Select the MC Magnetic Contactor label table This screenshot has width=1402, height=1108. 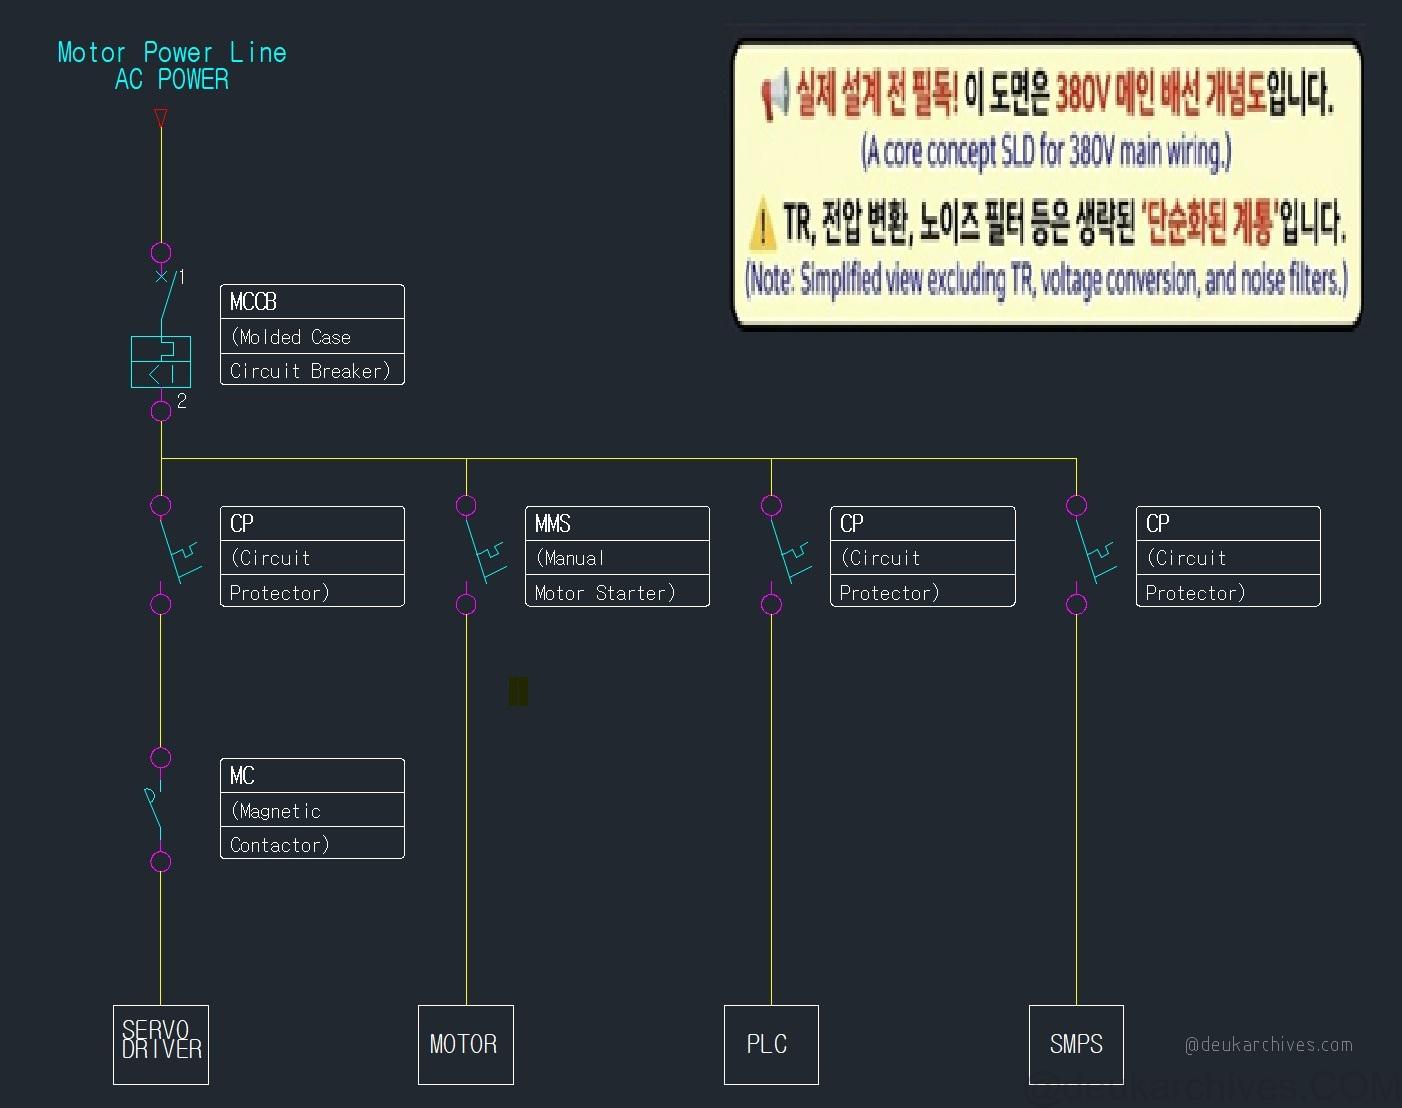pos(312,809)
